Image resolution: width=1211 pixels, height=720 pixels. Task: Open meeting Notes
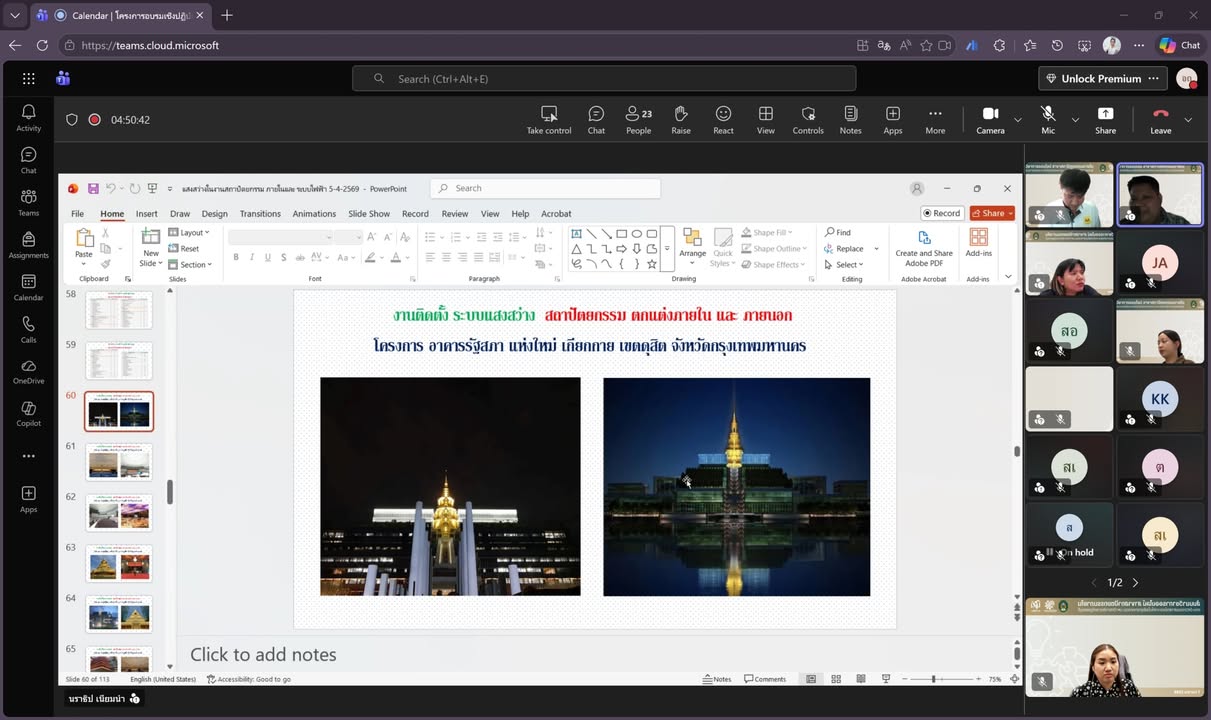(x=850, y=119)
